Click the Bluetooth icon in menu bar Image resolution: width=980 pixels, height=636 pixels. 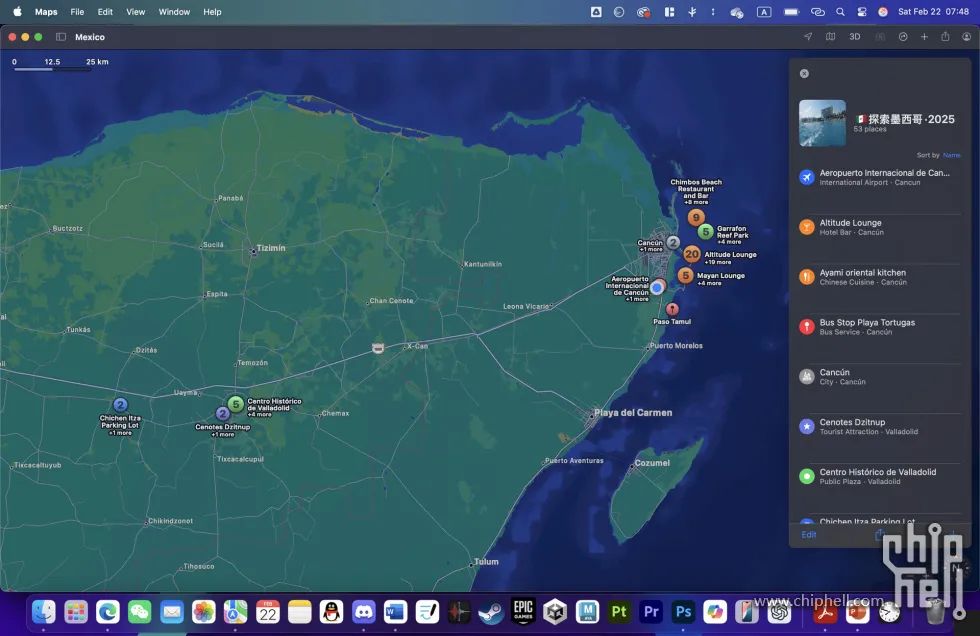692,12
